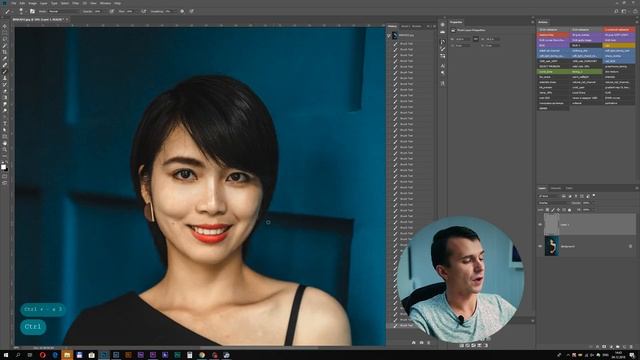This screenshot has height=360, width=640.
Task: Run the gold-colored action button in Actions panel
Action: click(619, 45)
